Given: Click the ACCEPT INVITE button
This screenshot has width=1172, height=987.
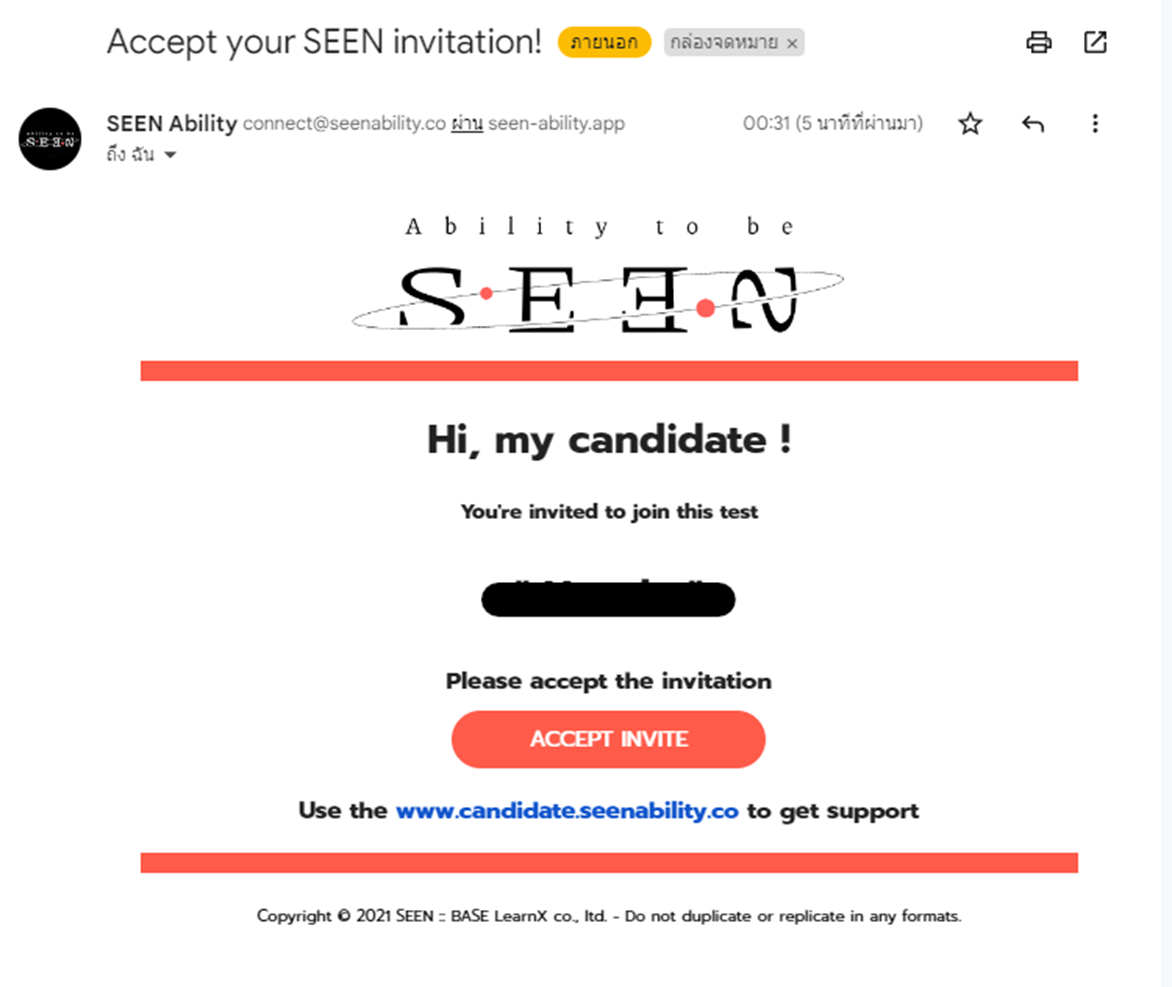Looking at the screenshot, I should tap(608, 739).
